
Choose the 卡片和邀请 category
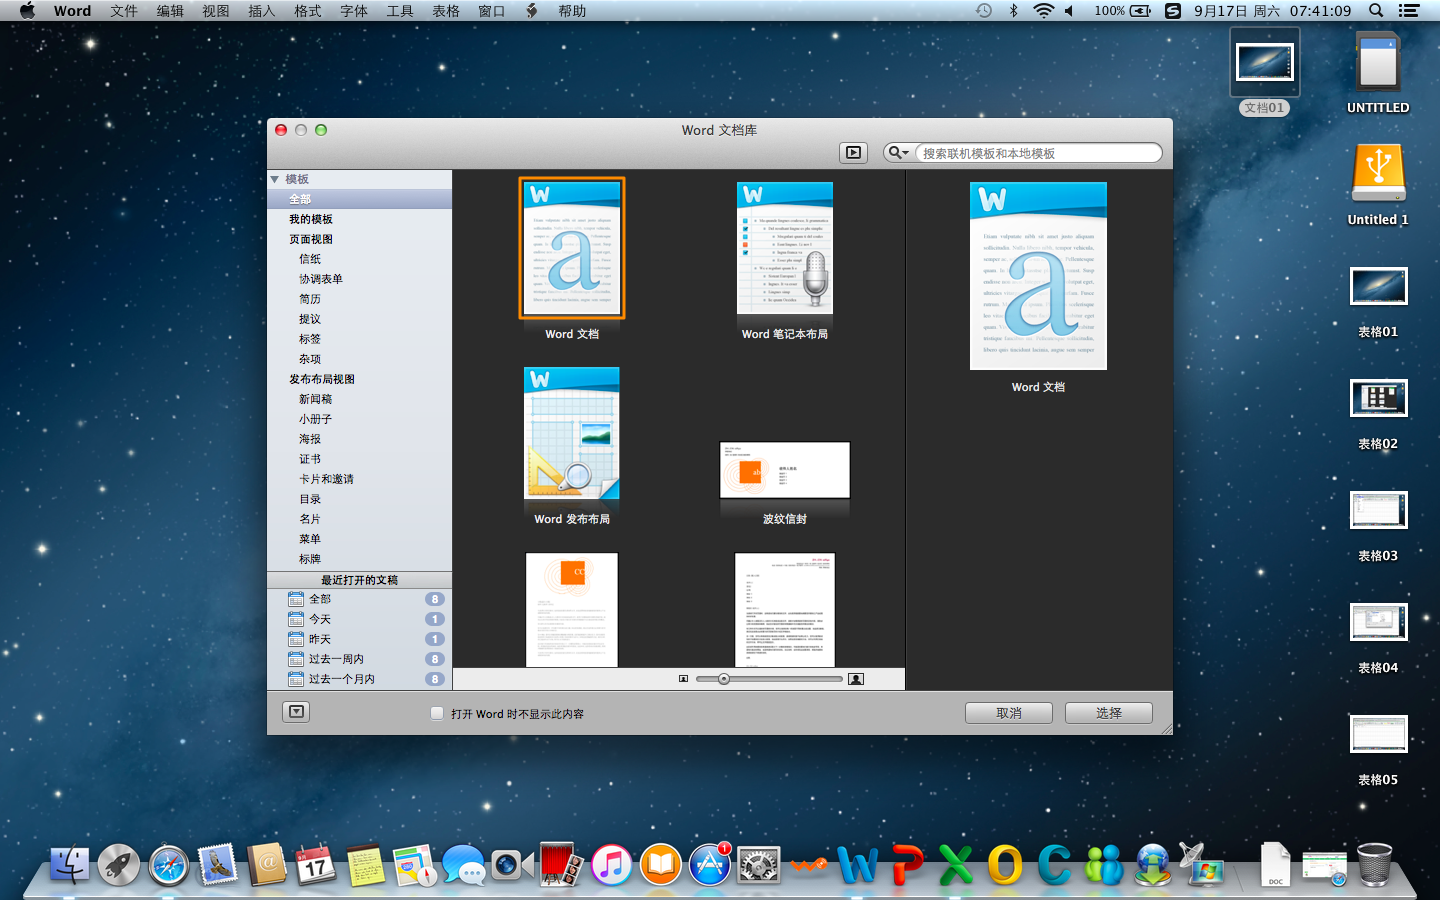click(327, 479)
